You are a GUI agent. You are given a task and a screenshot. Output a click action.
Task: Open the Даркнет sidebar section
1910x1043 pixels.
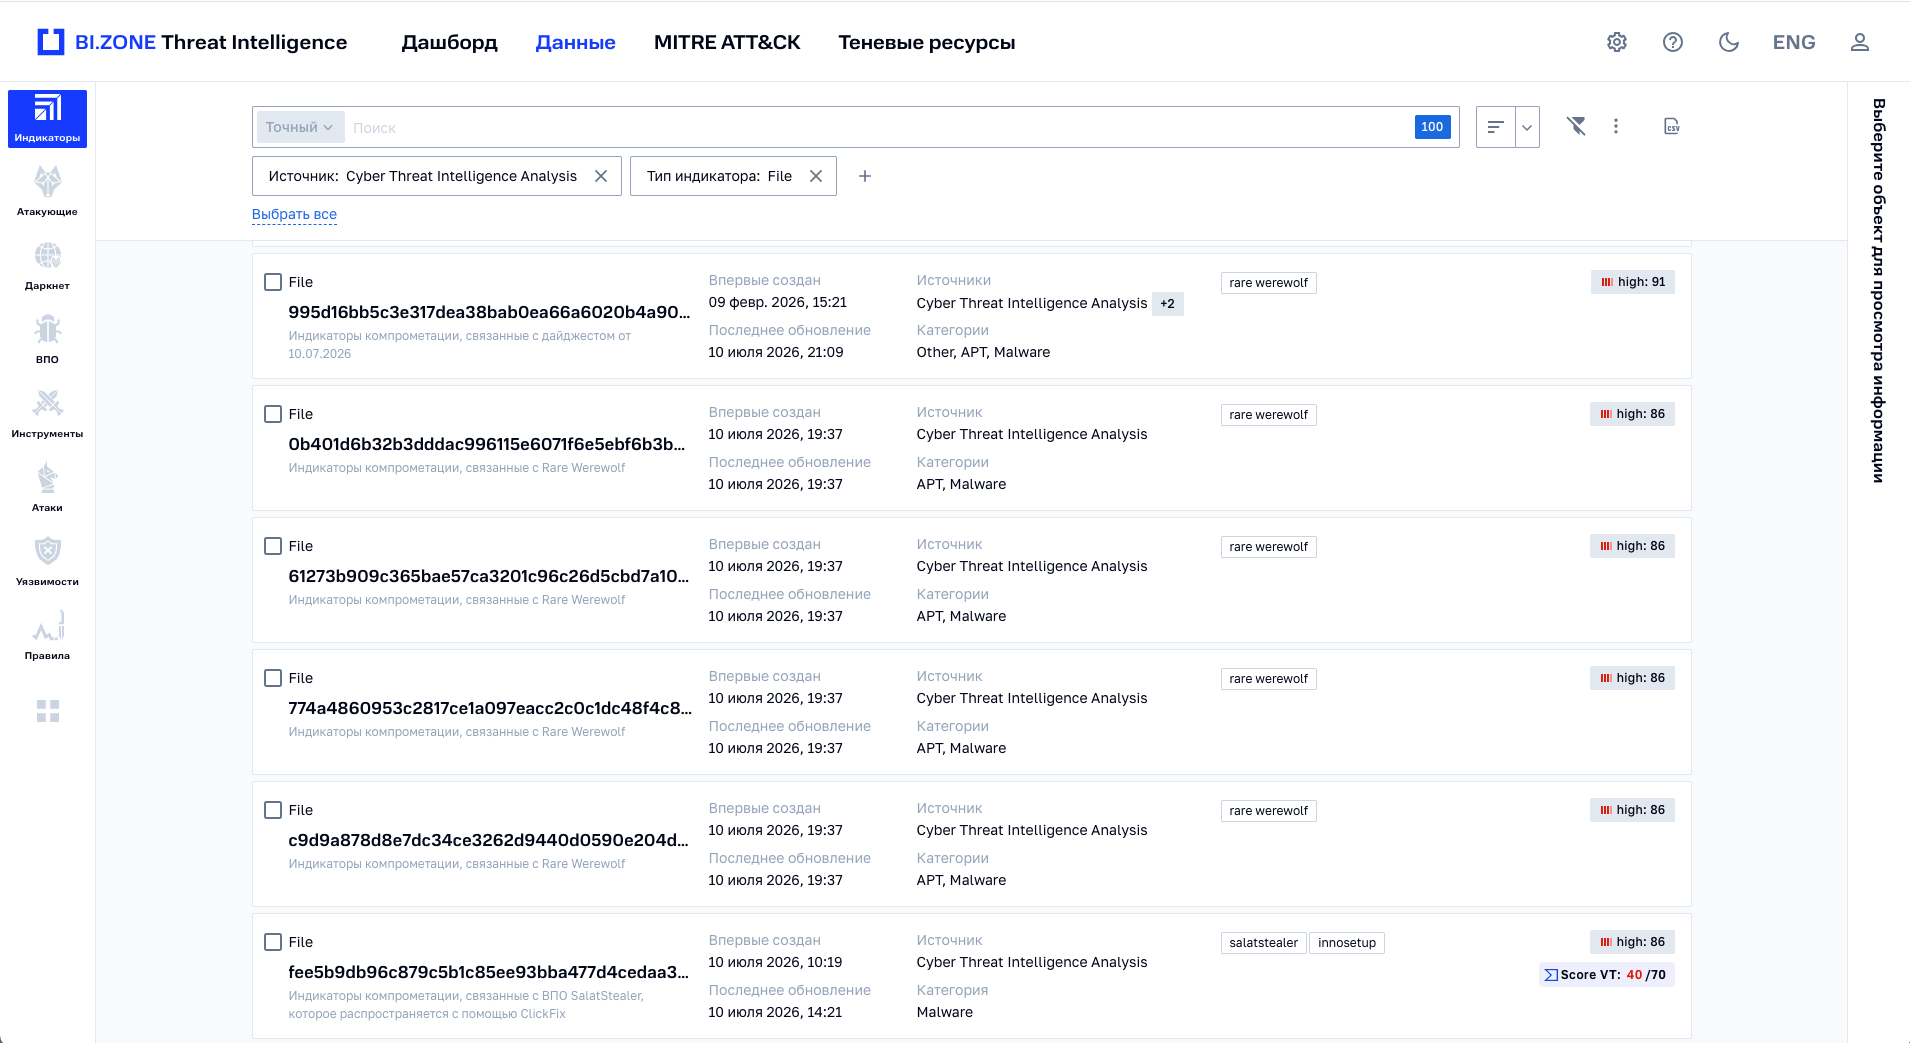(x=47, y=266)
